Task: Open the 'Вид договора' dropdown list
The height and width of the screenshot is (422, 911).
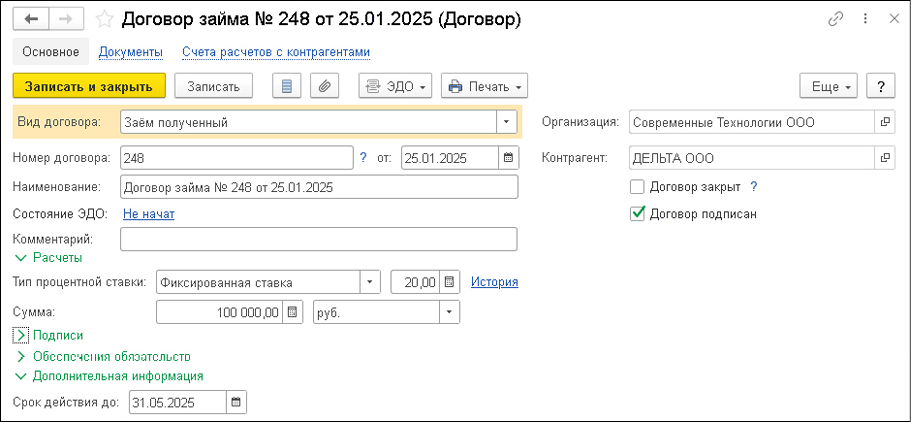Action: click(506, 123)
